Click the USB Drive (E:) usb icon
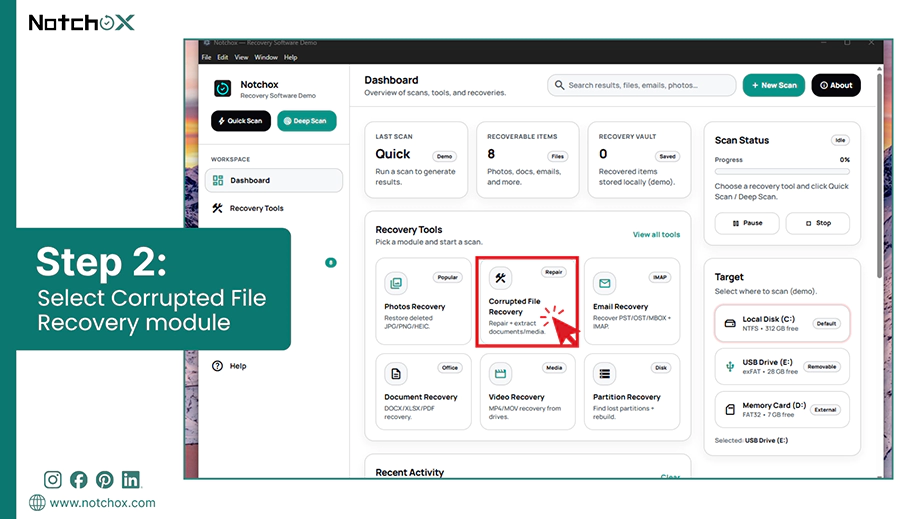This screenshot has height=519, width=922. (x=730, y=367)
